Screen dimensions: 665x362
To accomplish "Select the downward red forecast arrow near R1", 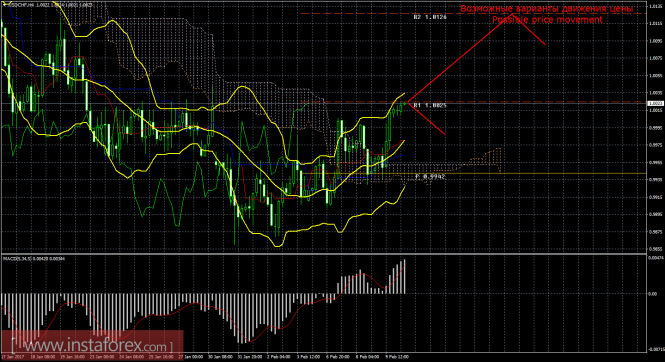I will pyautogui.click(x=426, y=119).
